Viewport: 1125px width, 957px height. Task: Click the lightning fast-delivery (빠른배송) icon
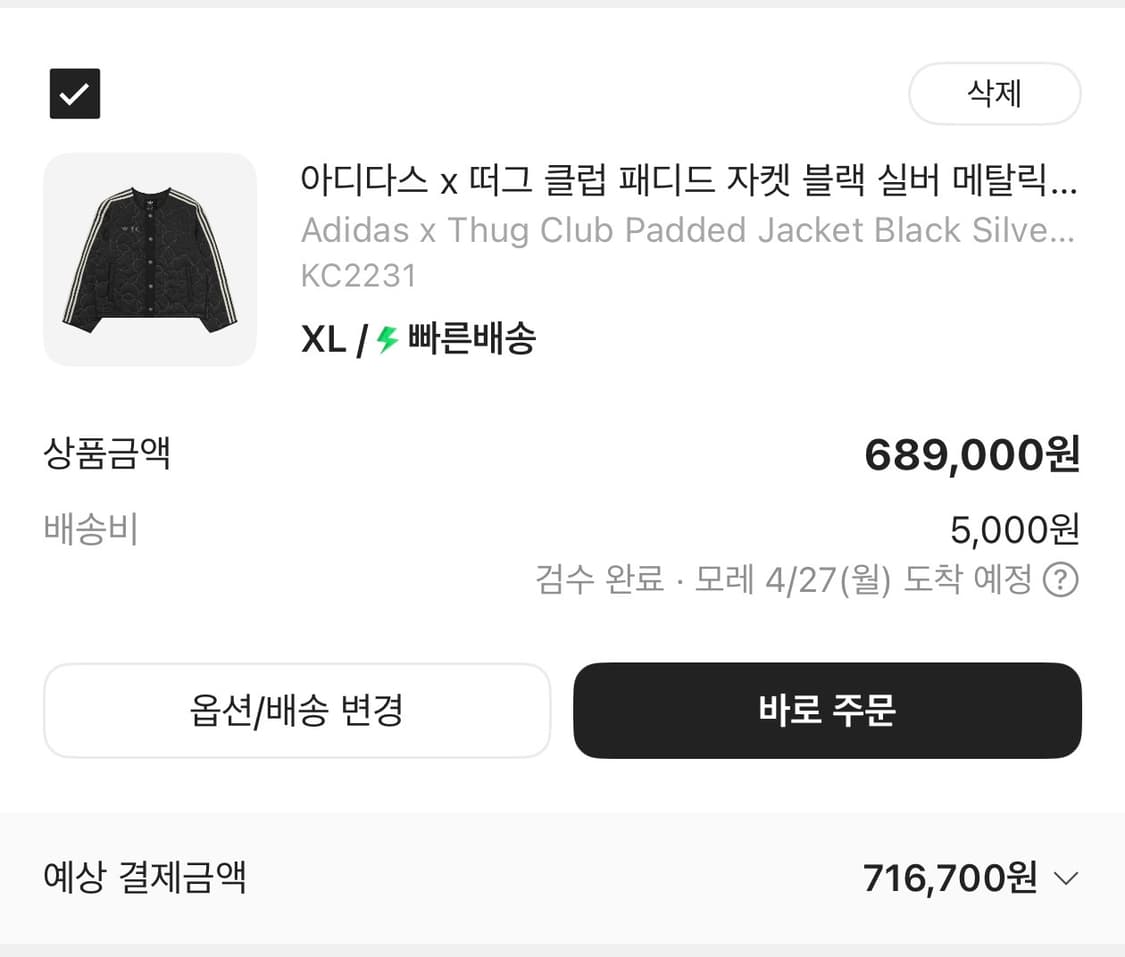[385, 340]
